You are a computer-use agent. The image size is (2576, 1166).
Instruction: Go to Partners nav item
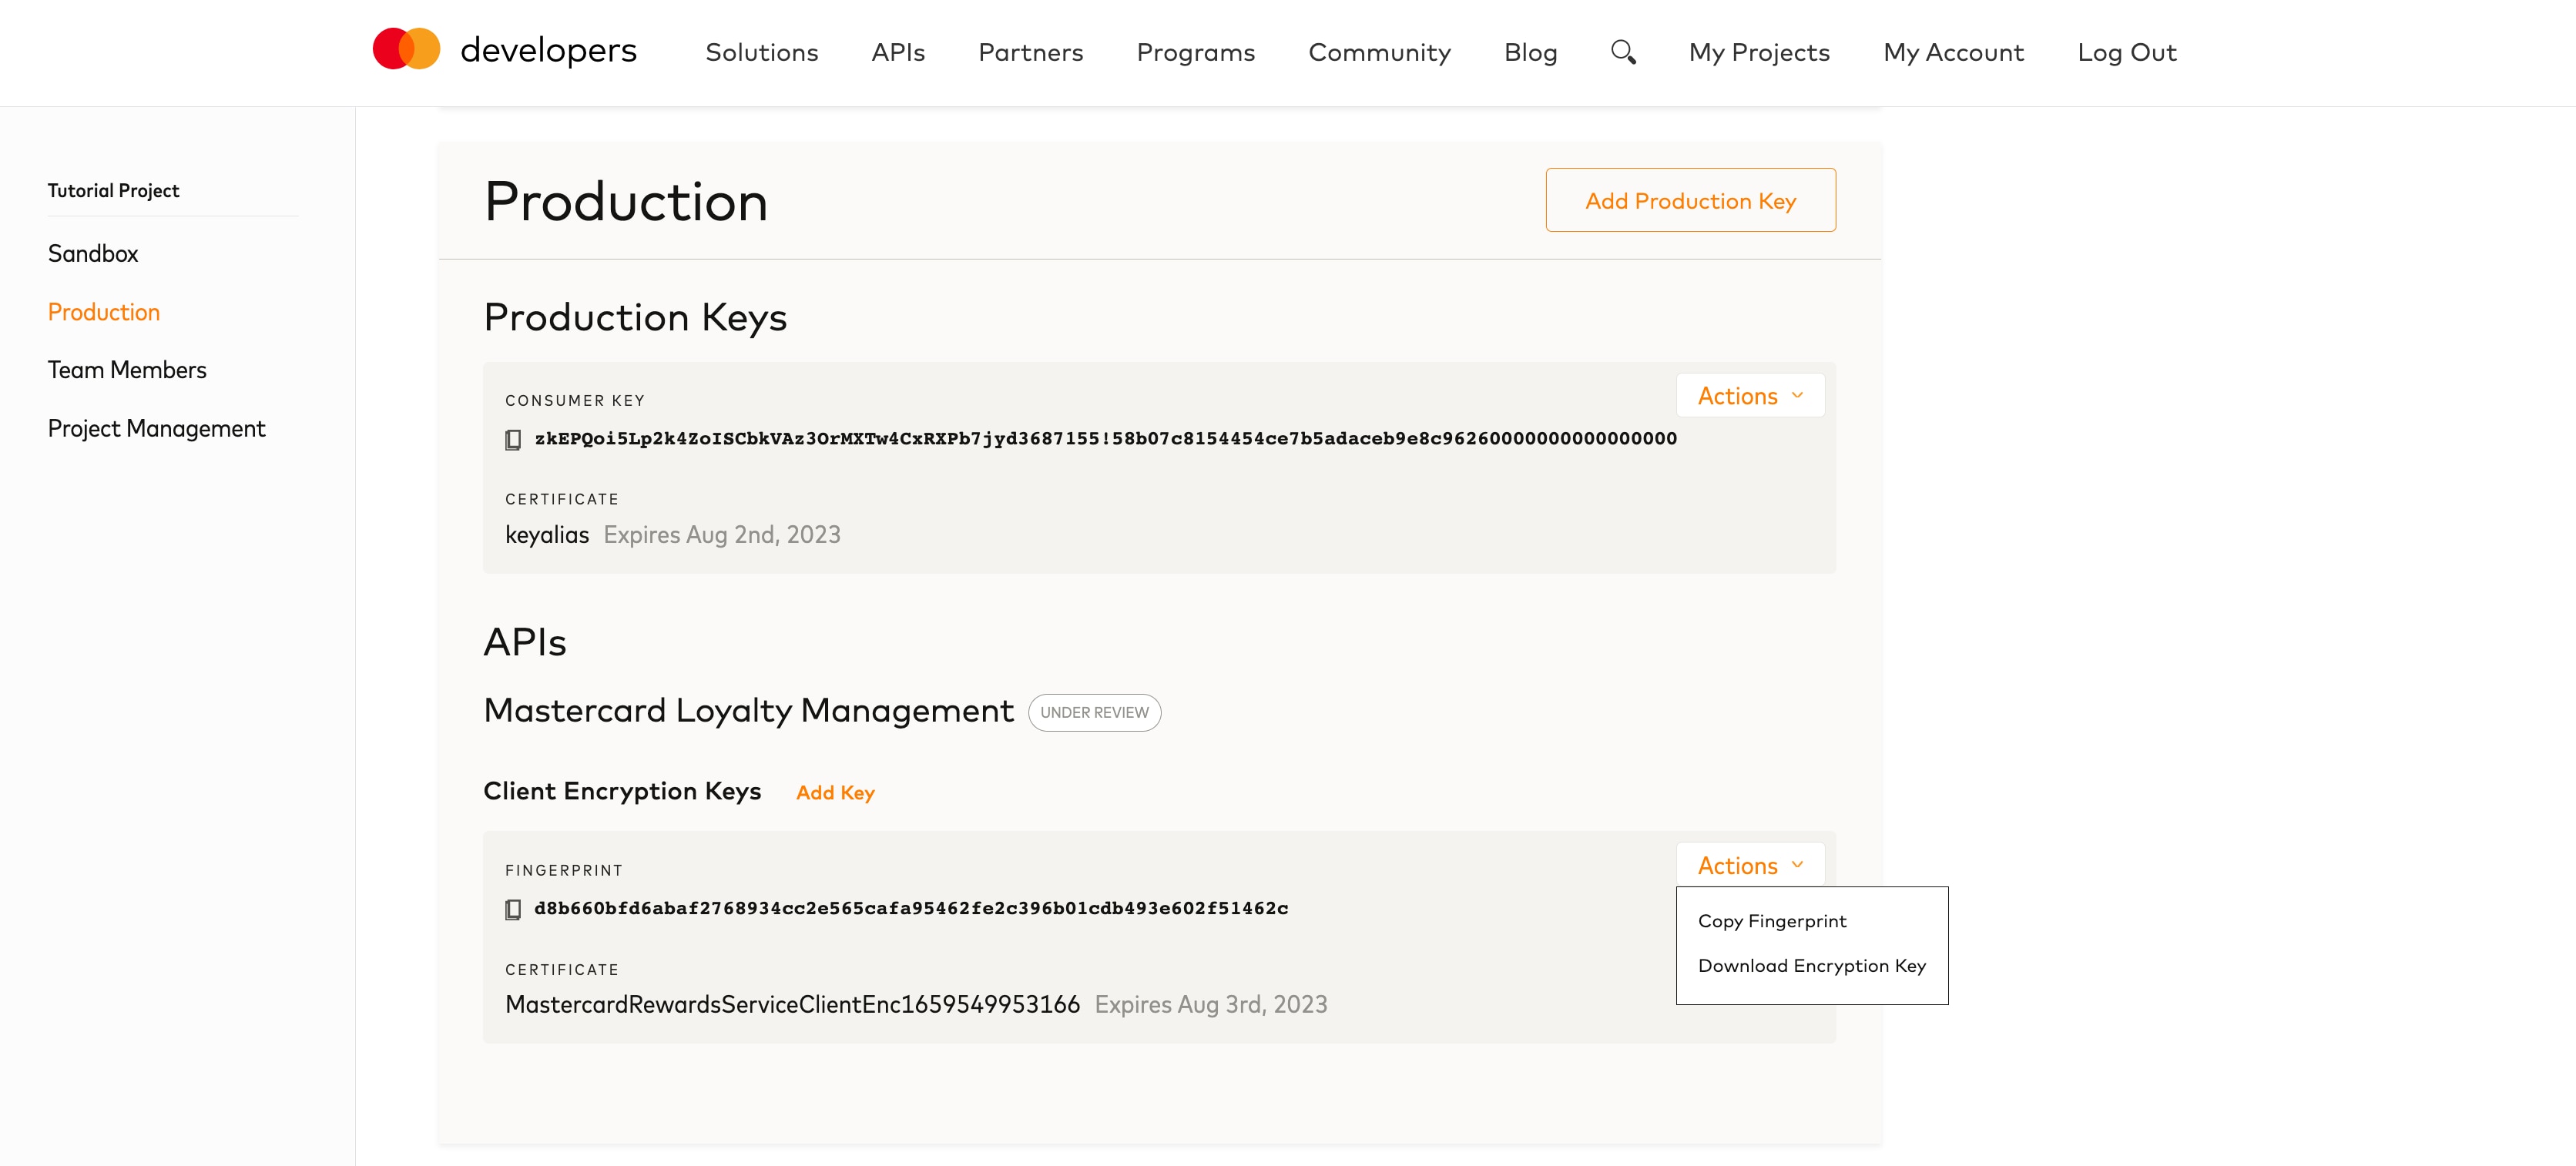1030,52
